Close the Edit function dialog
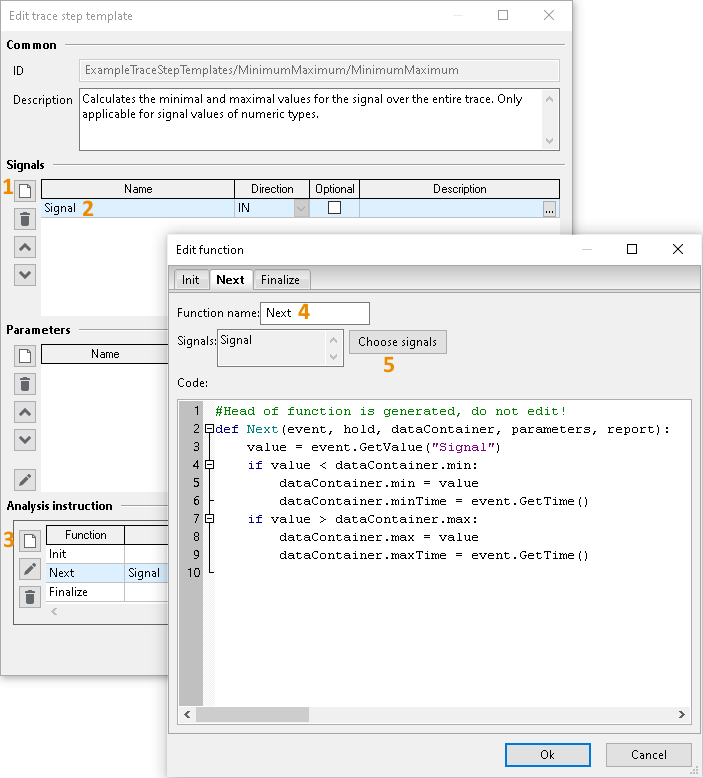This screenshot has height=778, width=703. tap(678, 249)
